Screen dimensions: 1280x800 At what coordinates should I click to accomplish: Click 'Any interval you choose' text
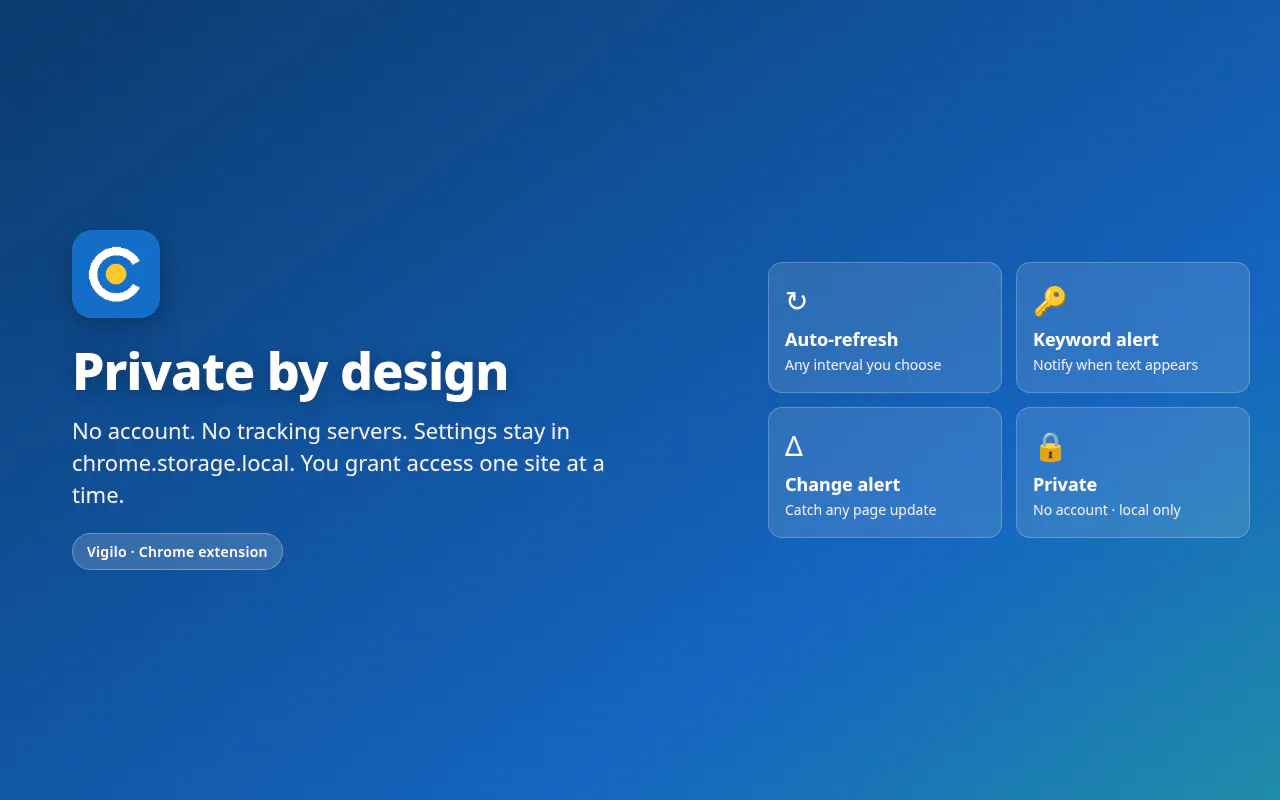pos(863,365)
